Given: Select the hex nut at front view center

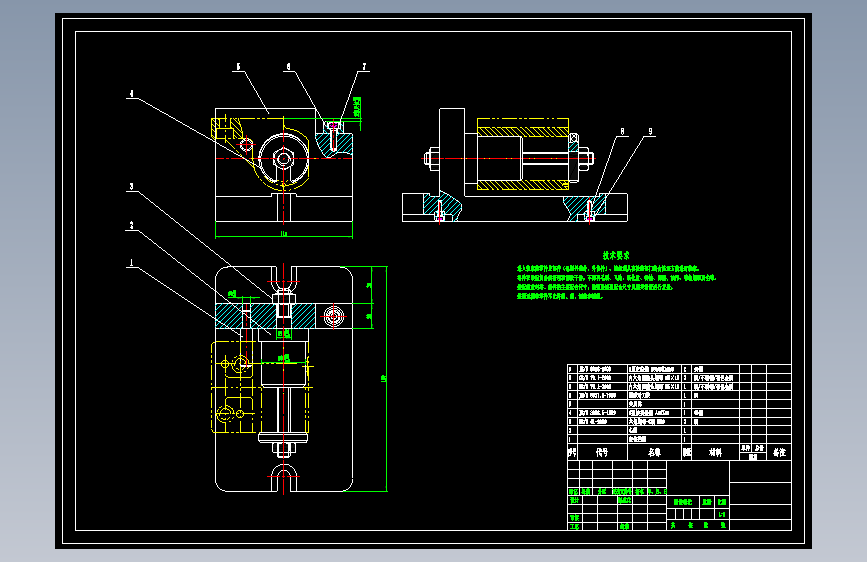Looking at the screenshot, I should (x=284, y=159).
